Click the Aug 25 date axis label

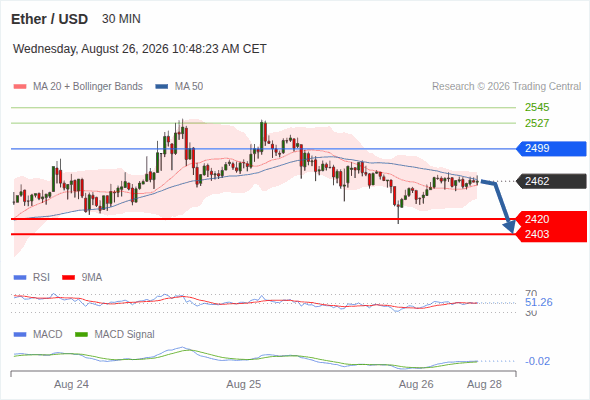[x=243, y=385]
